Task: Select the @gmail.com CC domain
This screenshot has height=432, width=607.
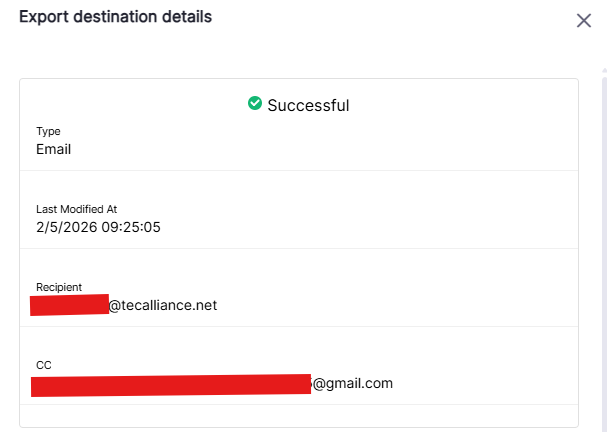Action: coord(353,383)
